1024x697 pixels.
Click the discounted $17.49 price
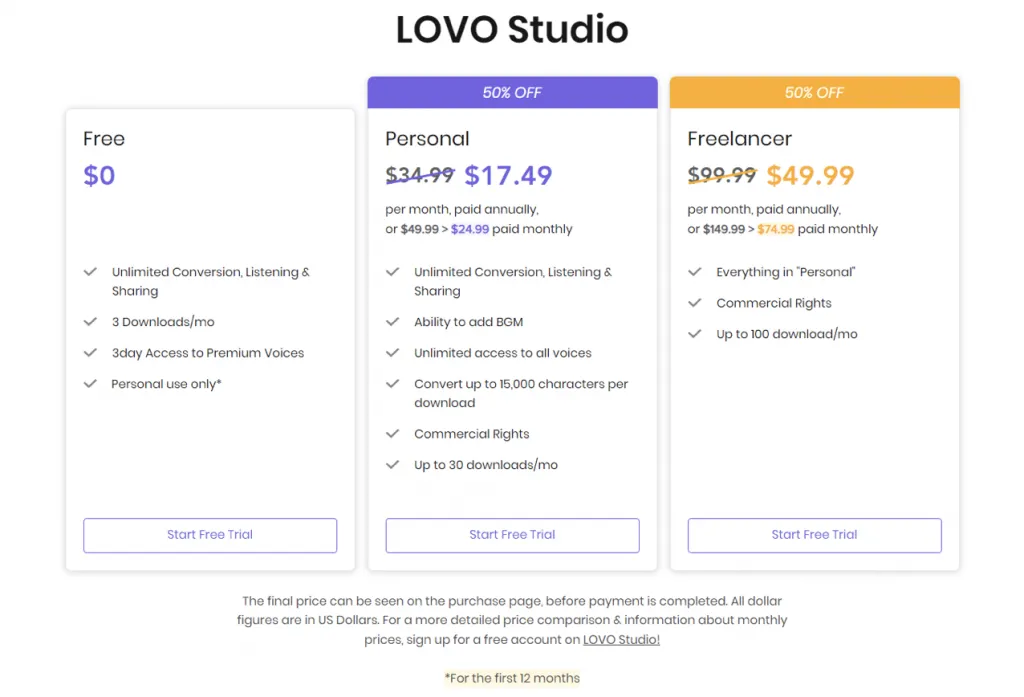pos(508,175)
